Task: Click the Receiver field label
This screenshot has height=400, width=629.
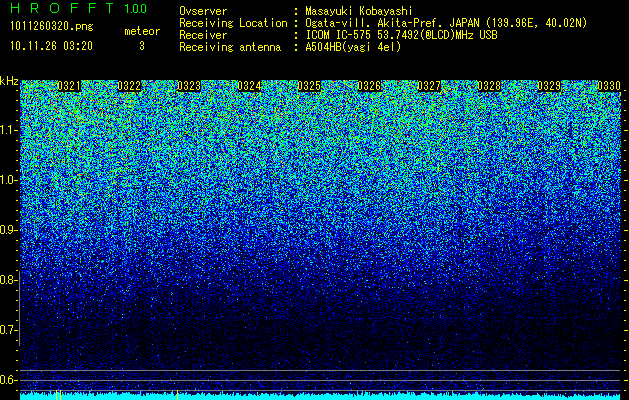Action: pos(203,35)
